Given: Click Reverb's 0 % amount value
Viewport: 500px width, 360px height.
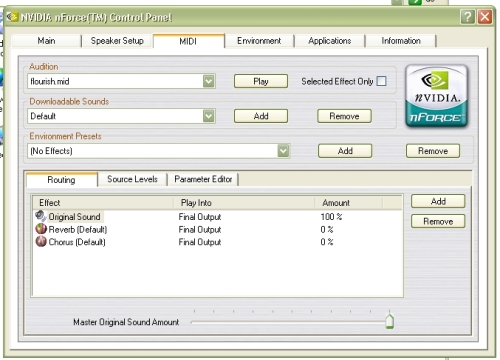Looking at the screenshot, I should [327, 230].
